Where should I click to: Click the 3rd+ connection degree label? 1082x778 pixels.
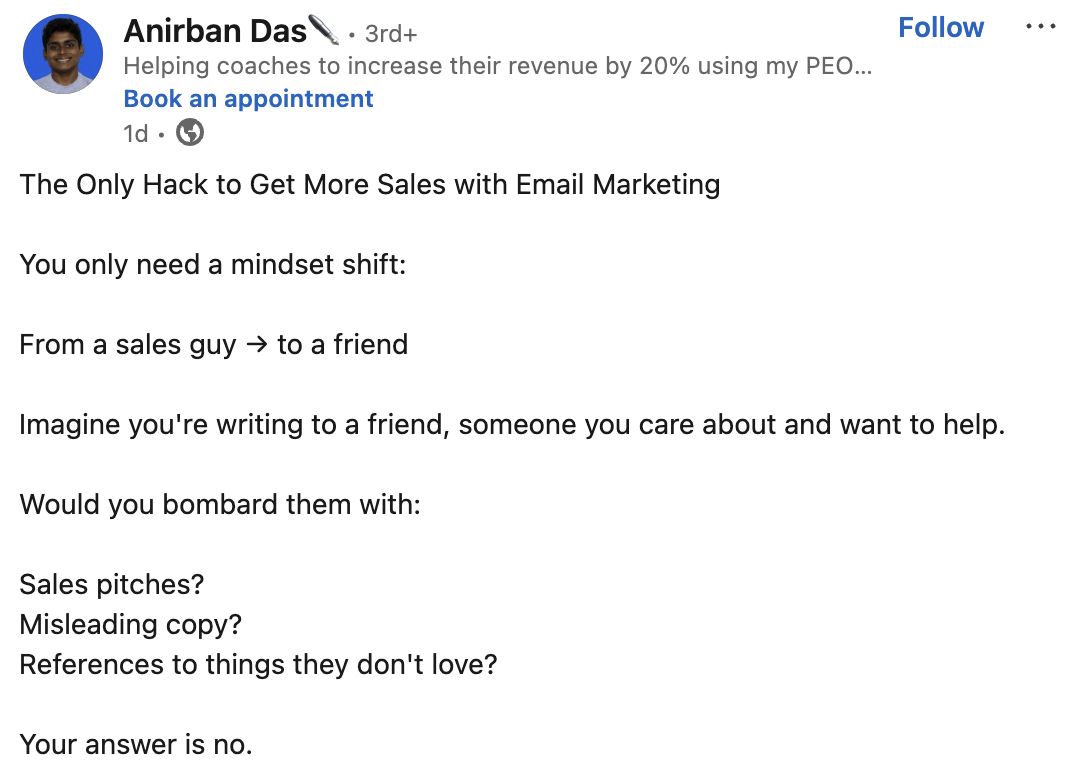391,34
